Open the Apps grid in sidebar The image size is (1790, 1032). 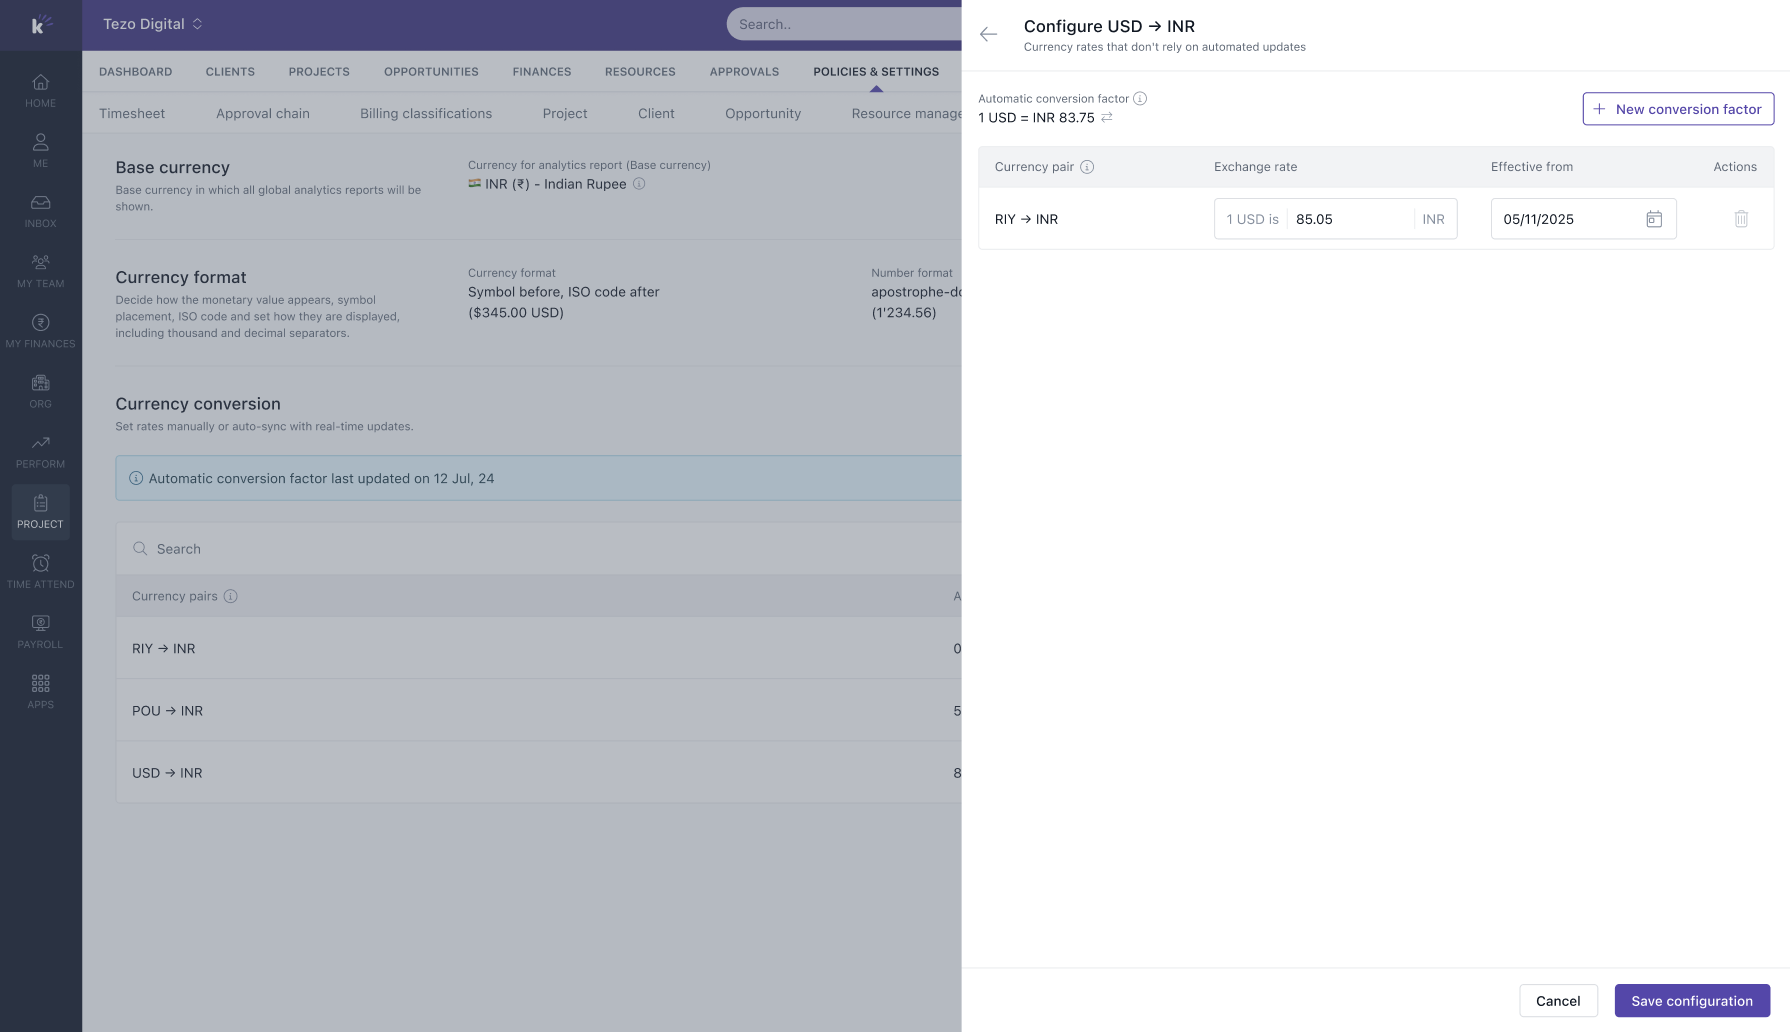40,691
